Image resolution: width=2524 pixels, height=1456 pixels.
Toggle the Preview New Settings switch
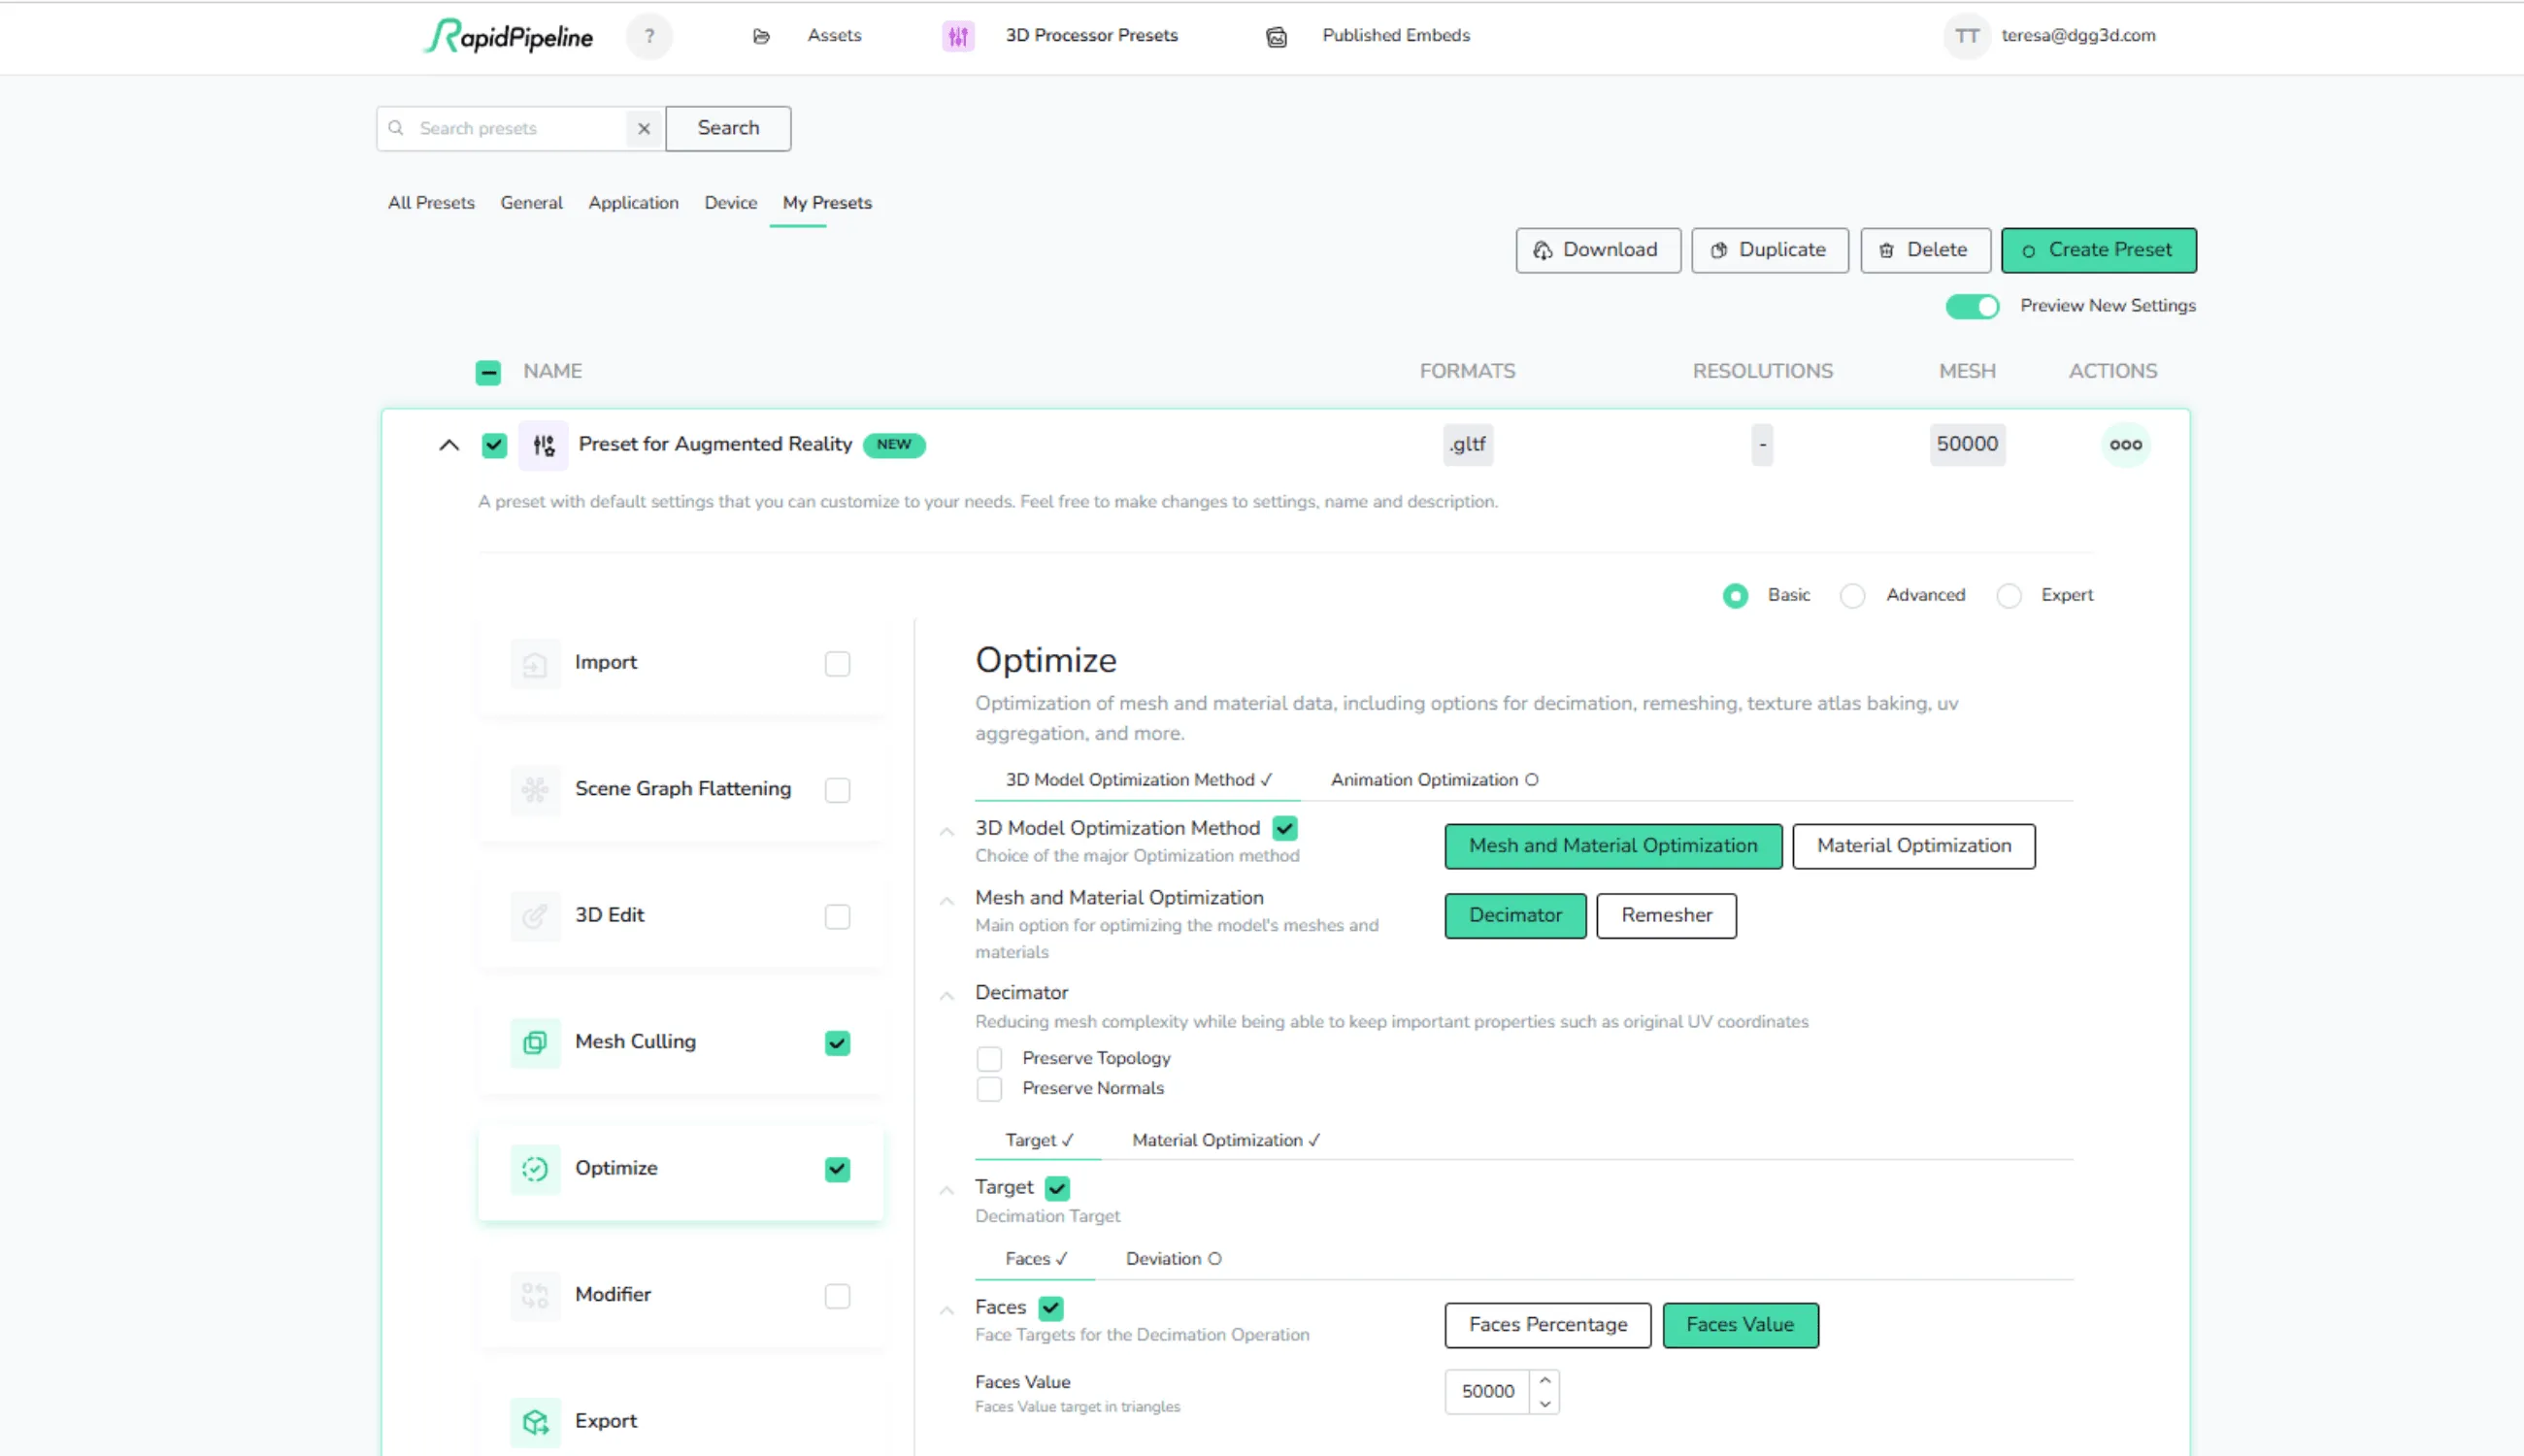(1971, 306)
